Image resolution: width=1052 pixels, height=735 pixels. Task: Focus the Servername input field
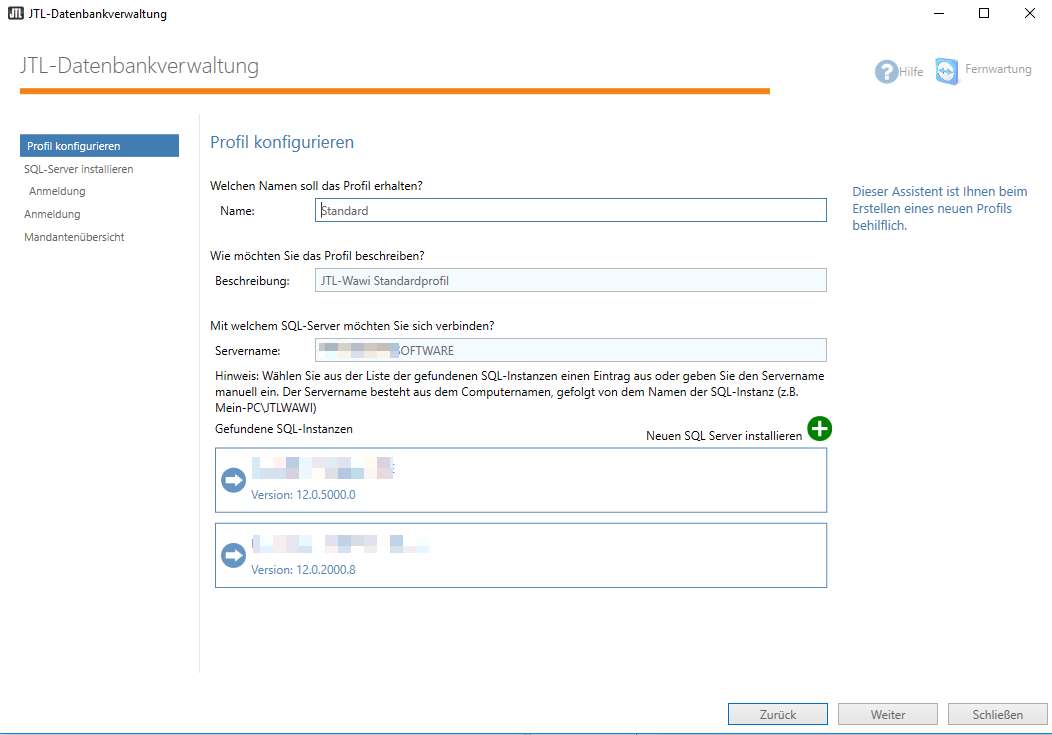click(571, 350)
